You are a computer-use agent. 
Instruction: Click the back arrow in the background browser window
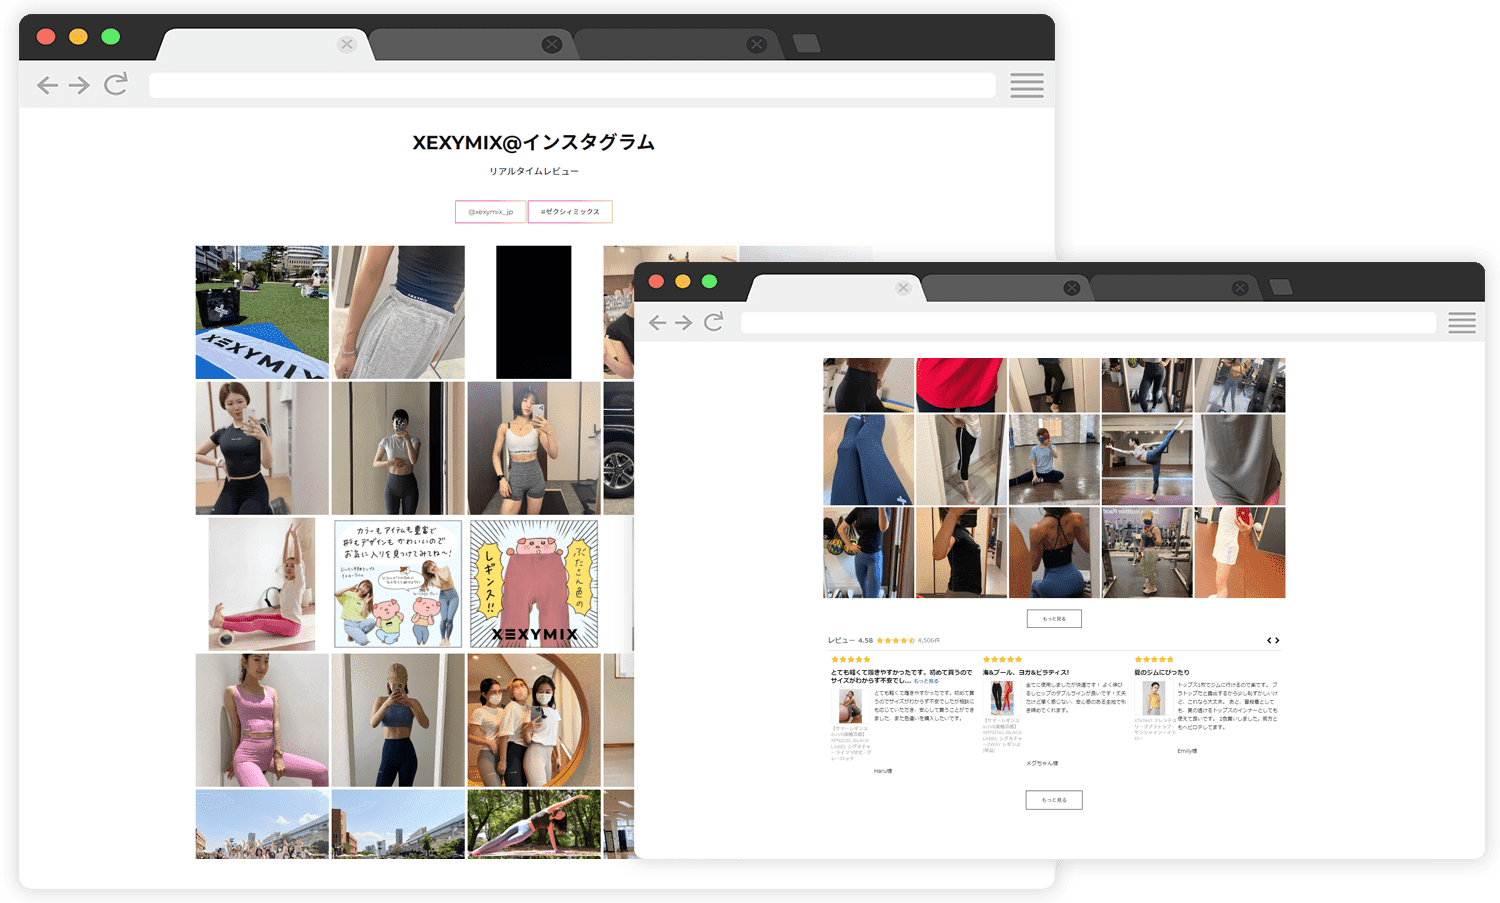47,85
